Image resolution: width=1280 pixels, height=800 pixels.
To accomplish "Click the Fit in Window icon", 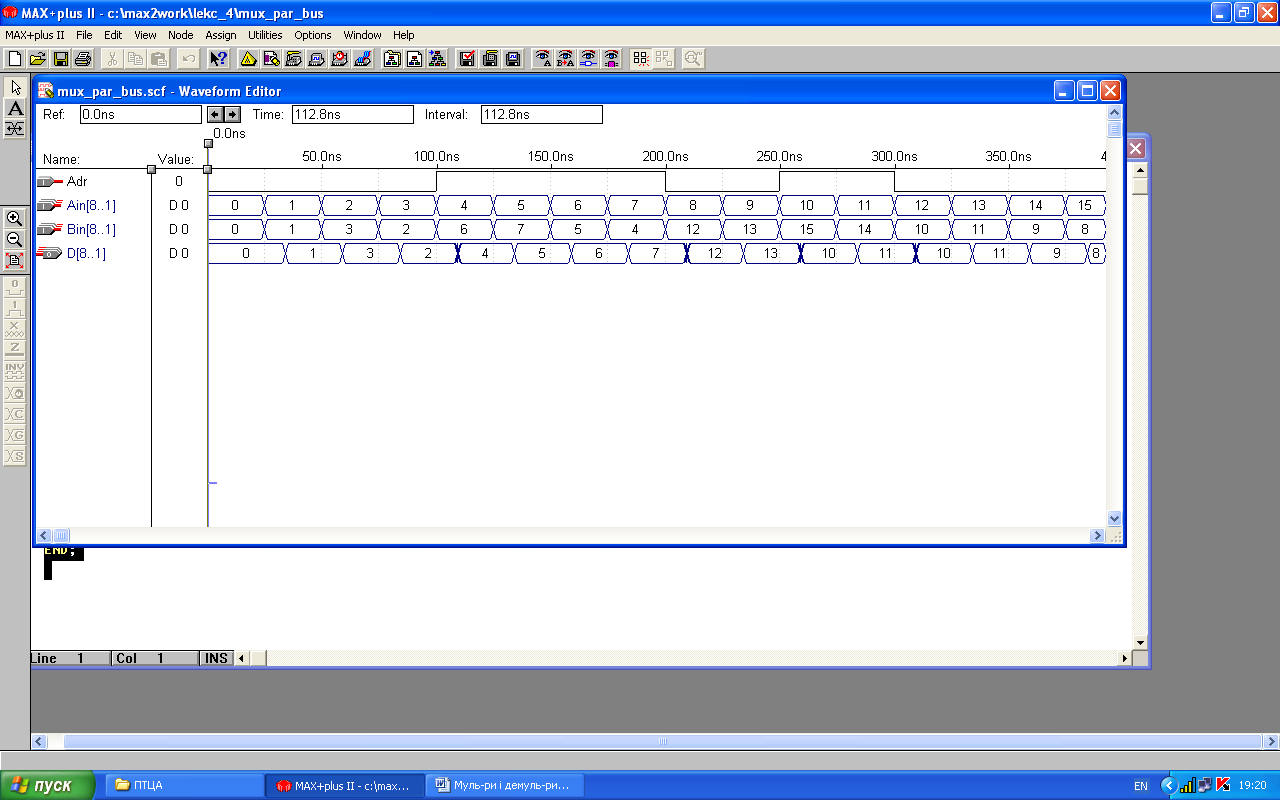I will pyautogui.click(x=15, y=260).
